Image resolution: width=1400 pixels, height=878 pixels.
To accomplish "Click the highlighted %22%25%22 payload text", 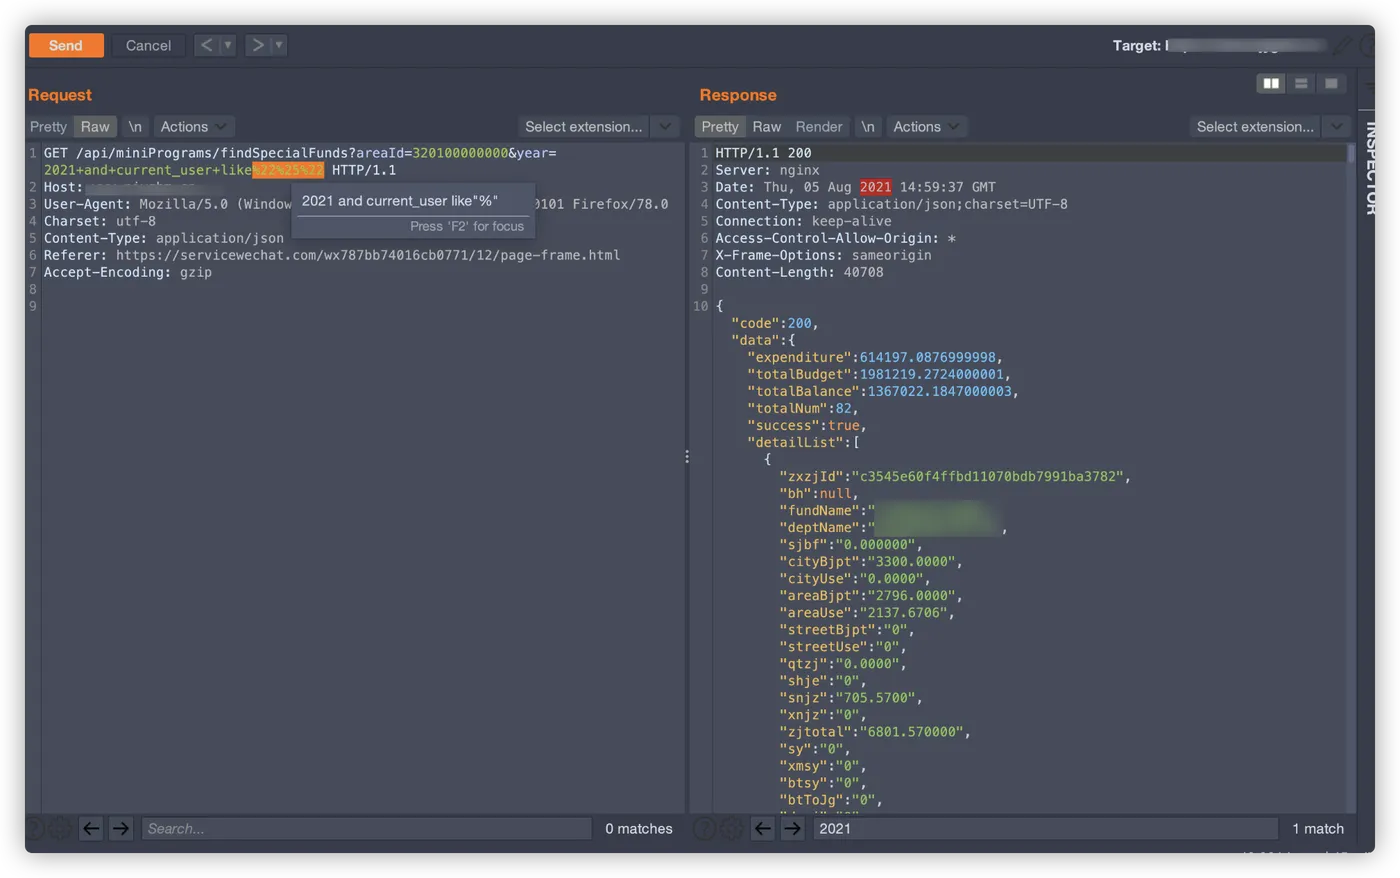I will (x=288, y=170).
